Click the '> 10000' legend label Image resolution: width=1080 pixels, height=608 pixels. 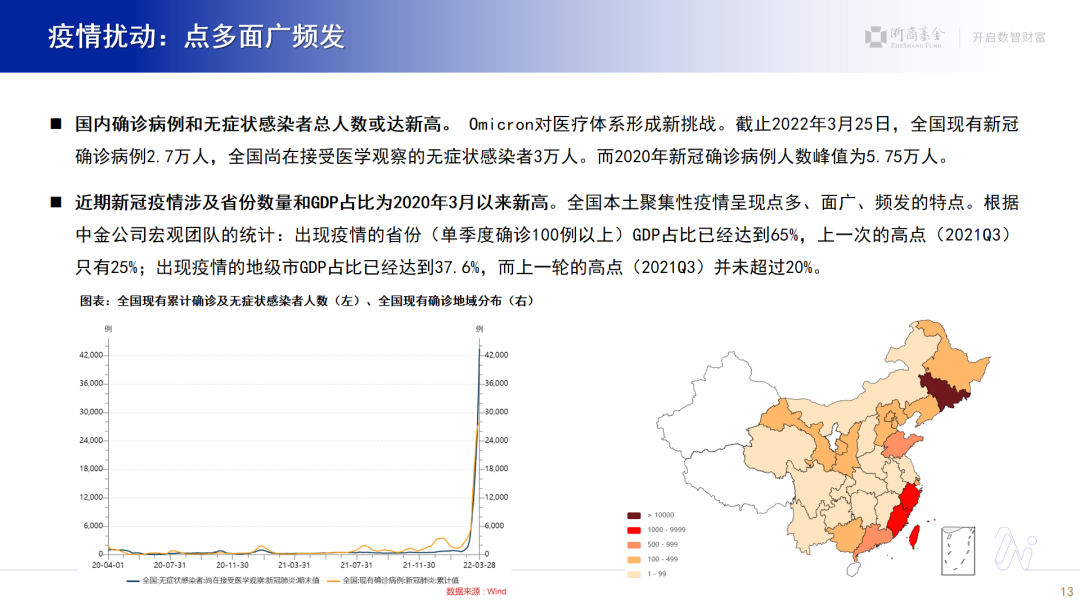[661, 515]
